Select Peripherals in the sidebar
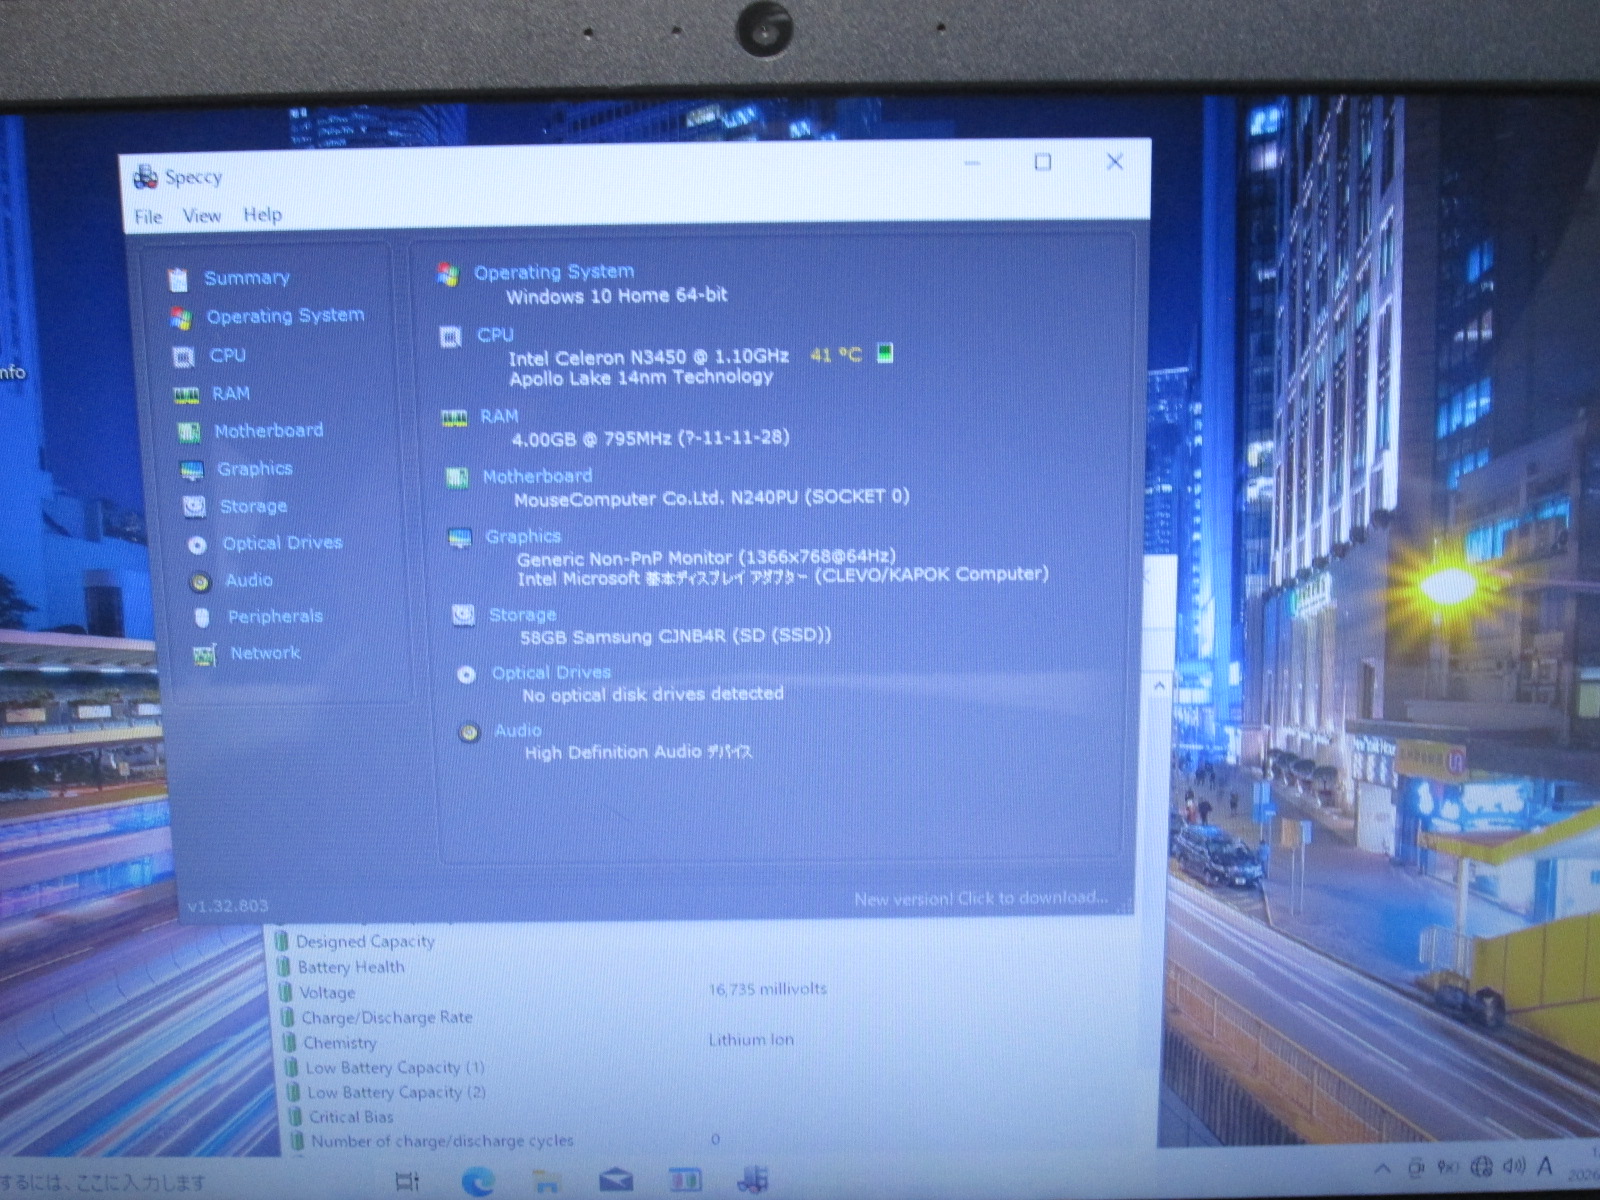Screen dimensions: 1600x1200 (275, 617)
